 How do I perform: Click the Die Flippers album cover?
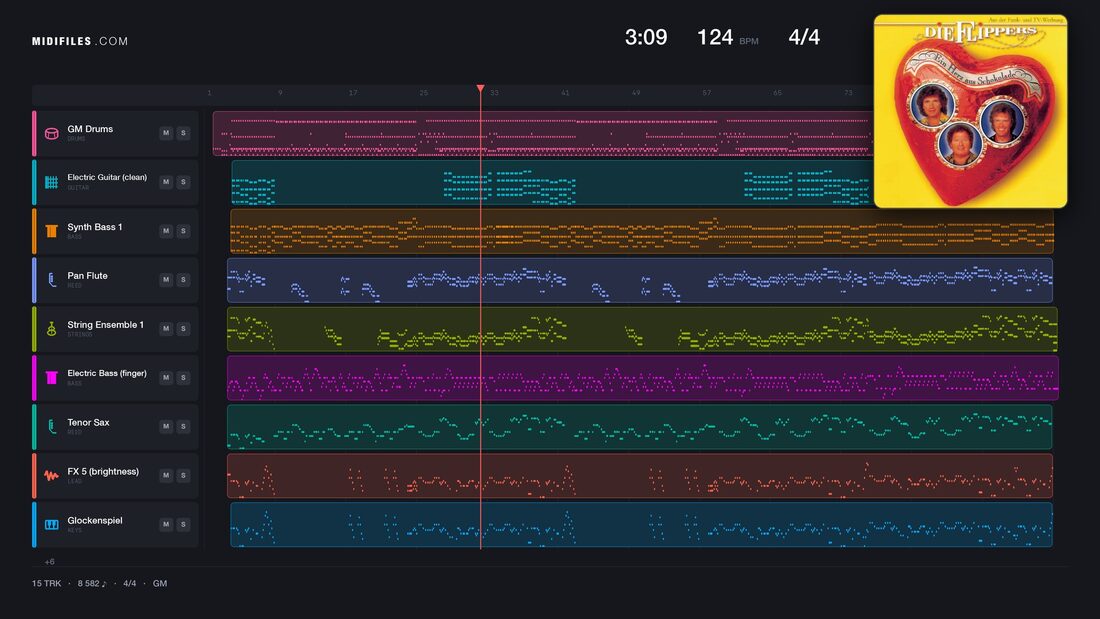970,111
